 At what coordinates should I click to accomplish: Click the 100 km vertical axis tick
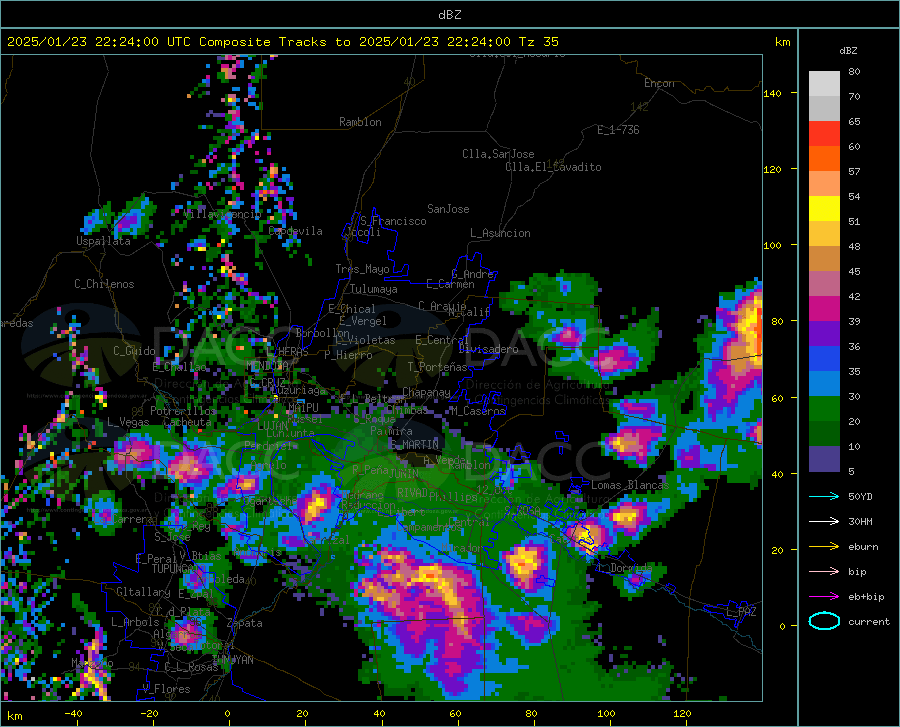772,246
